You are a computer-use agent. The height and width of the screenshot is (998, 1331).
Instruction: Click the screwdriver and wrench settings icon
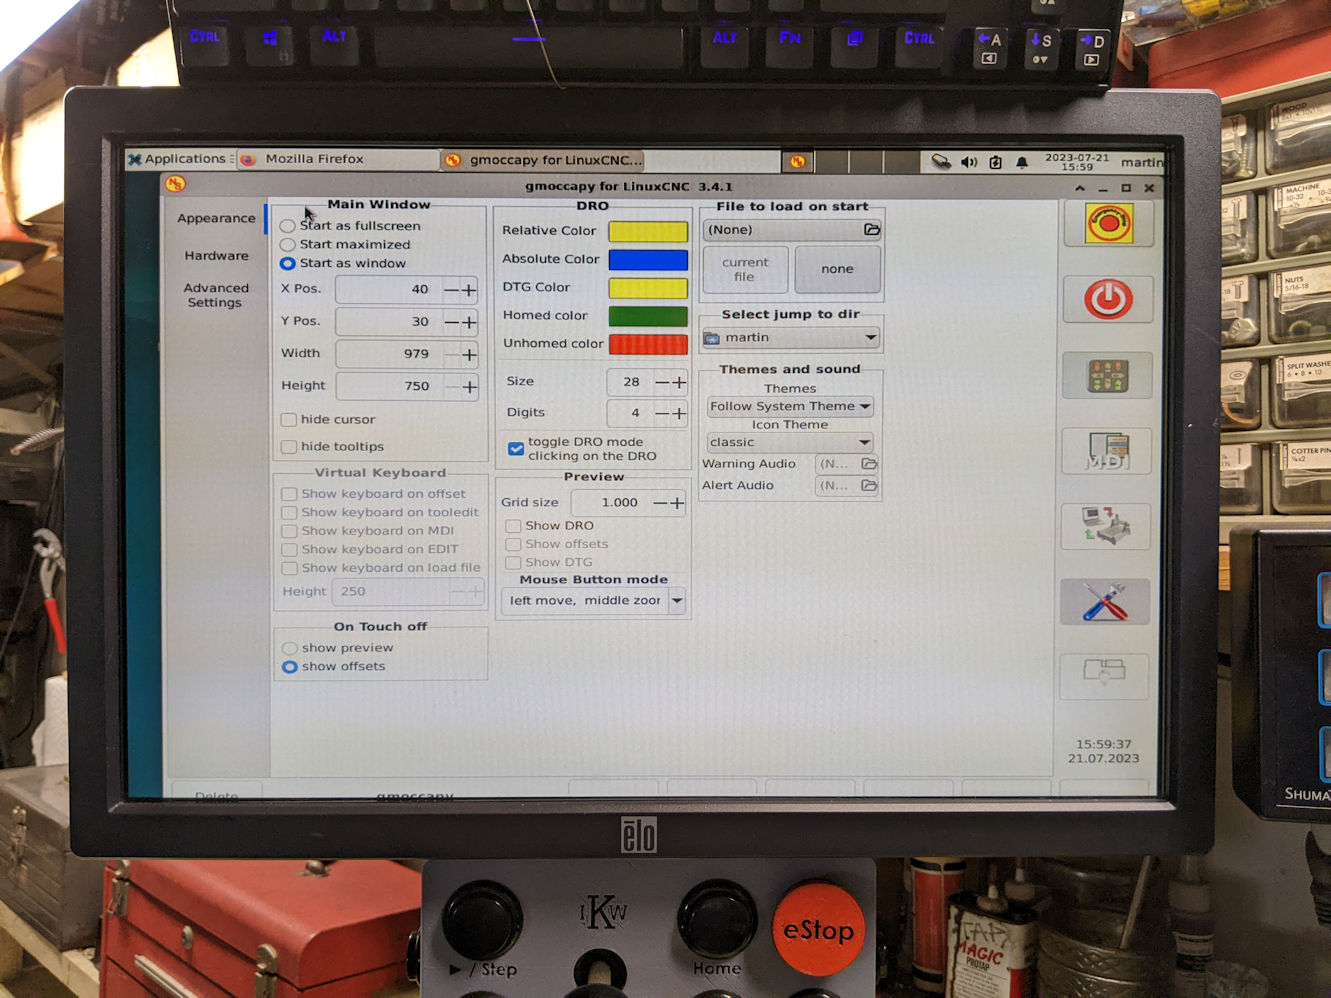point(1104,602)
